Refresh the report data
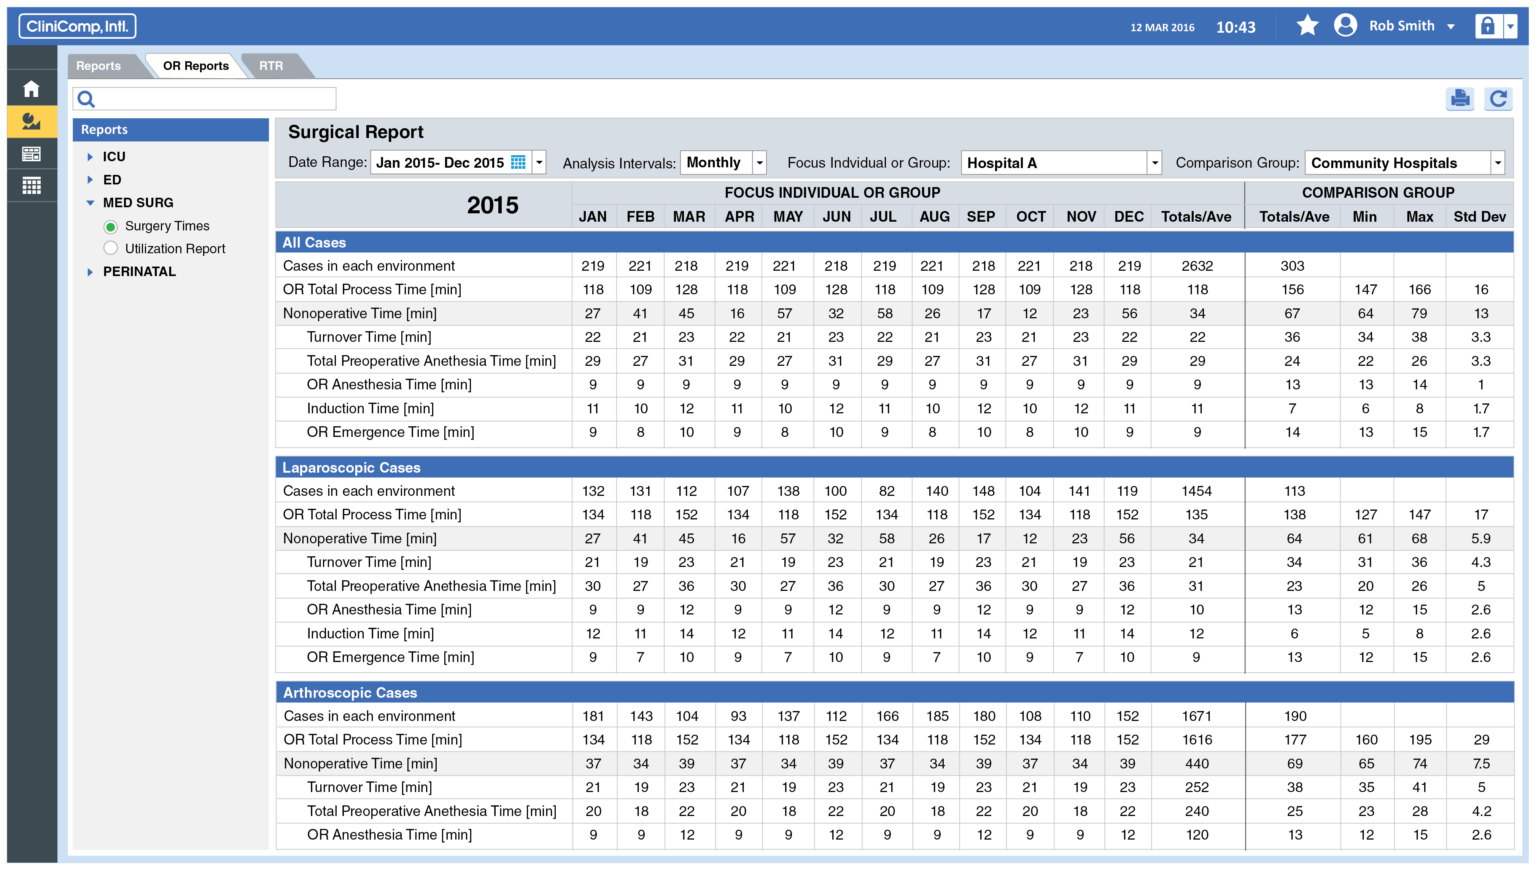 (x=1499, y=99)
